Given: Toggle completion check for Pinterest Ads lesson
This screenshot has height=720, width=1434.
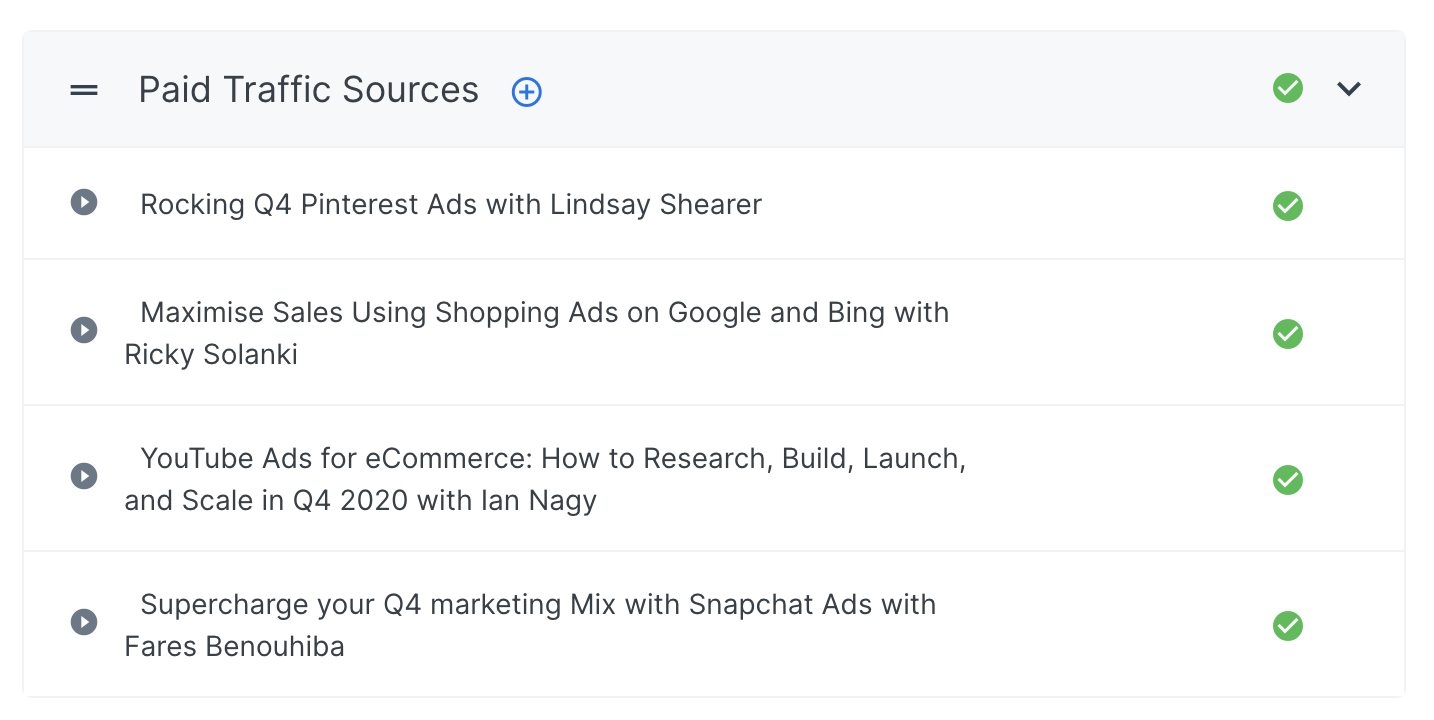Looking at the screenshot, I should (x=1288, y=206).
